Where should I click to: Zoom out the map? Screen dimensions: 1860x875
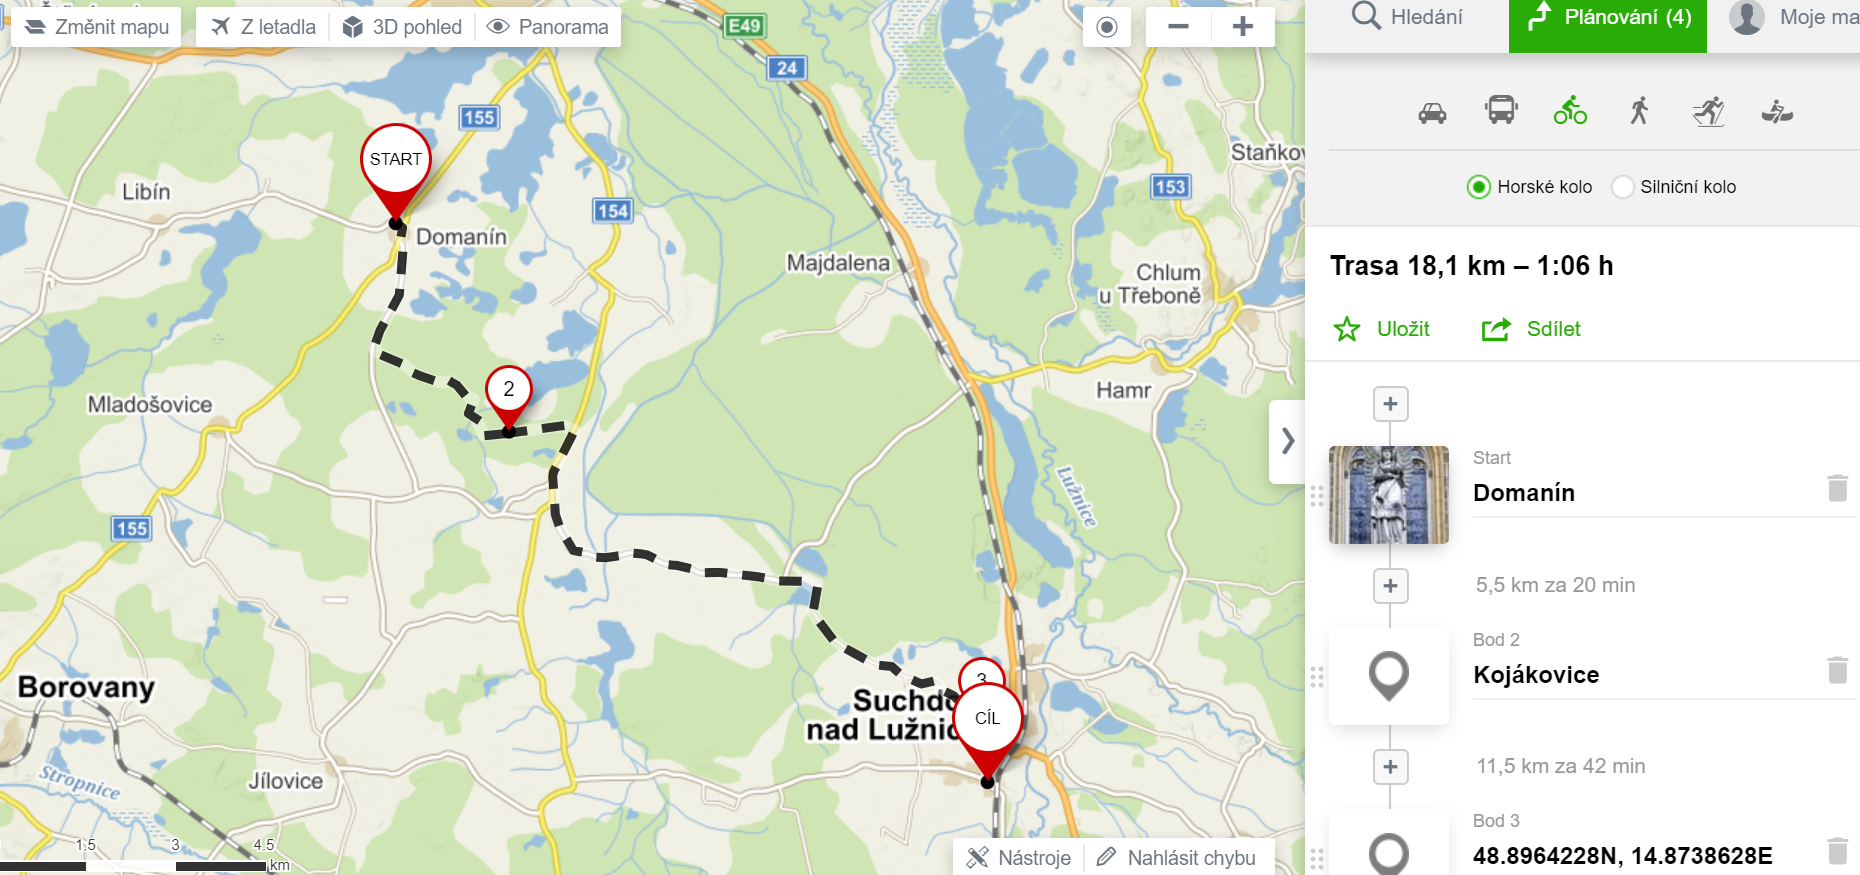tap(1178, 27)
